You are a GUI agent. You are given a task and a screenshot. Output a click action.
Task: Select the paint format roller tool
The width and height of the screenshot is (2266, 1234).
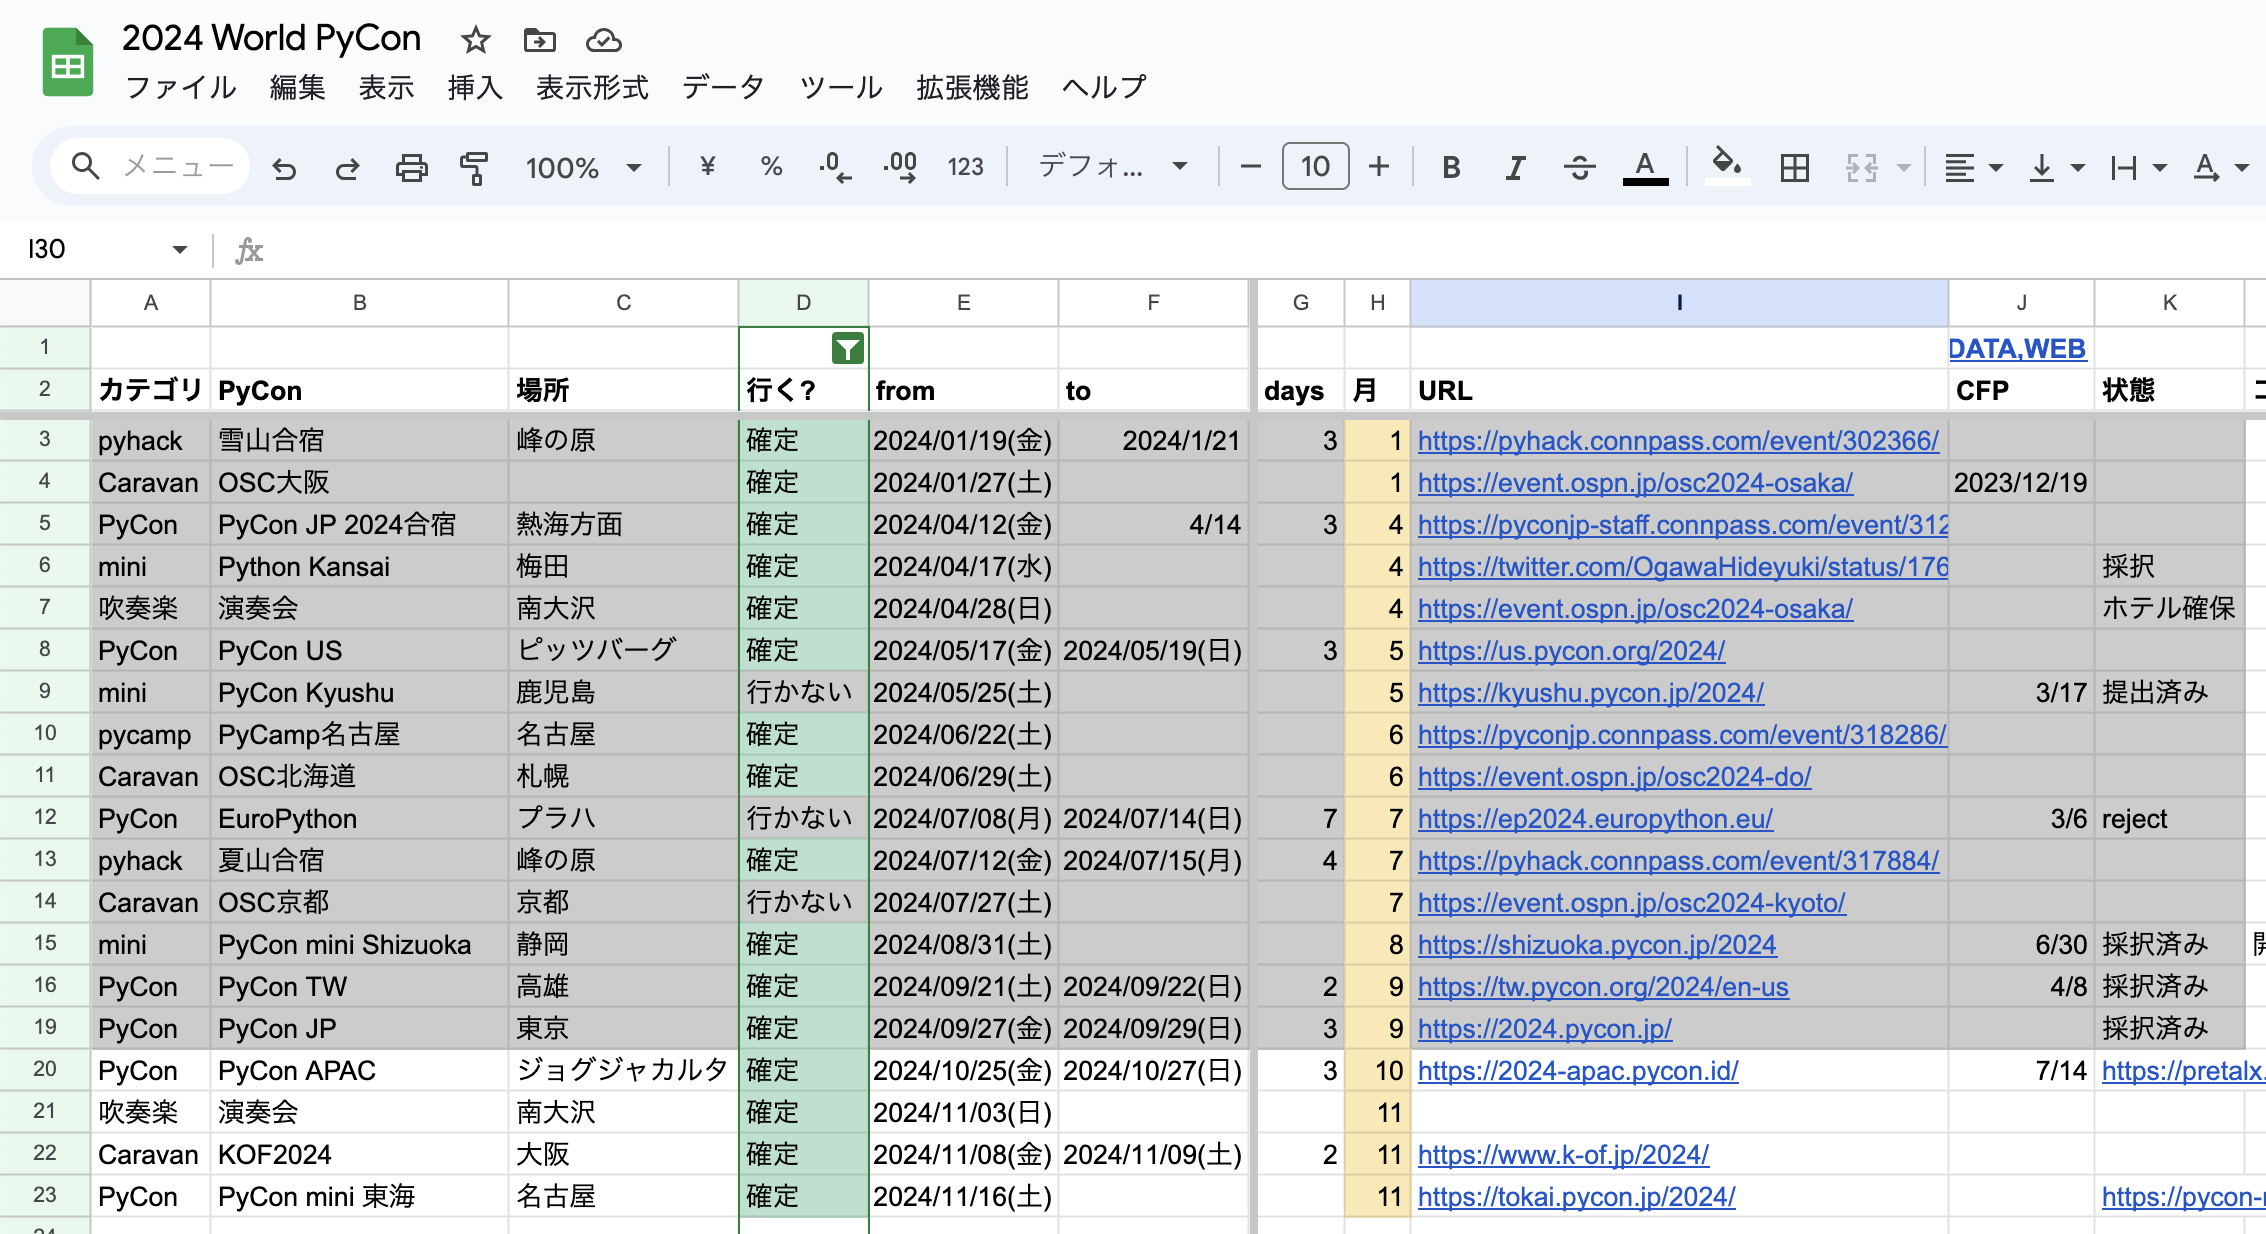[474, 168]
